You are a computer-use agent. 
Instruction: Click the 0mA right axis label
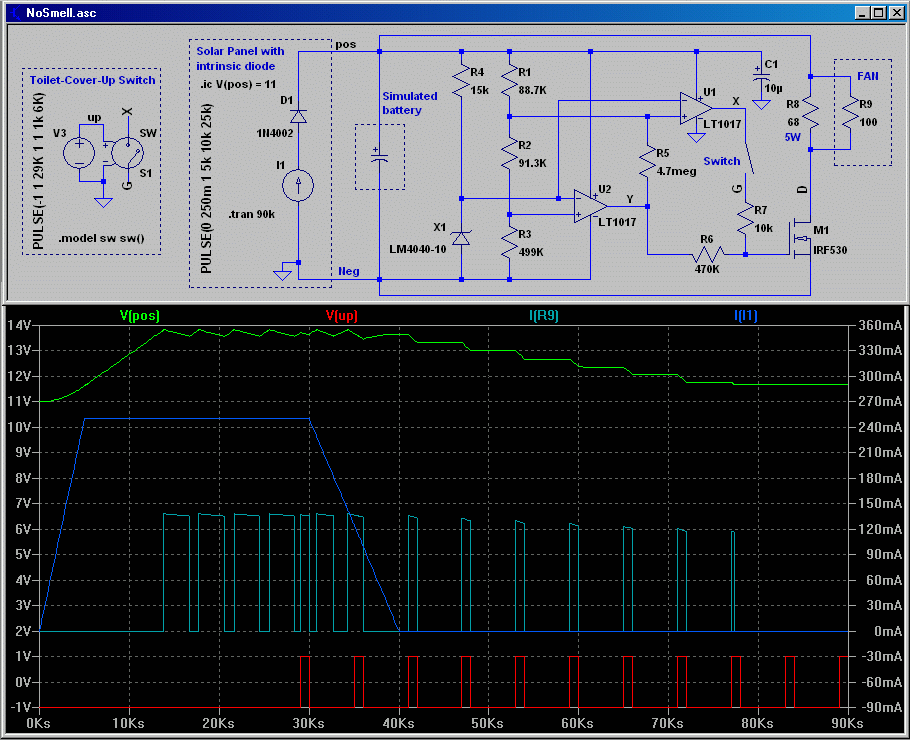888,631
